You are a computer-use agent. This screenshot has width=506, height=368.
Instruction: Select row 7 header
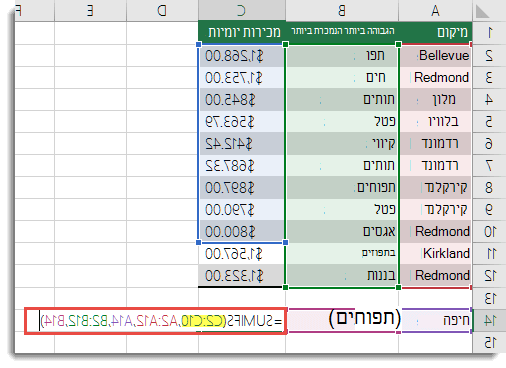pos(489,165)
